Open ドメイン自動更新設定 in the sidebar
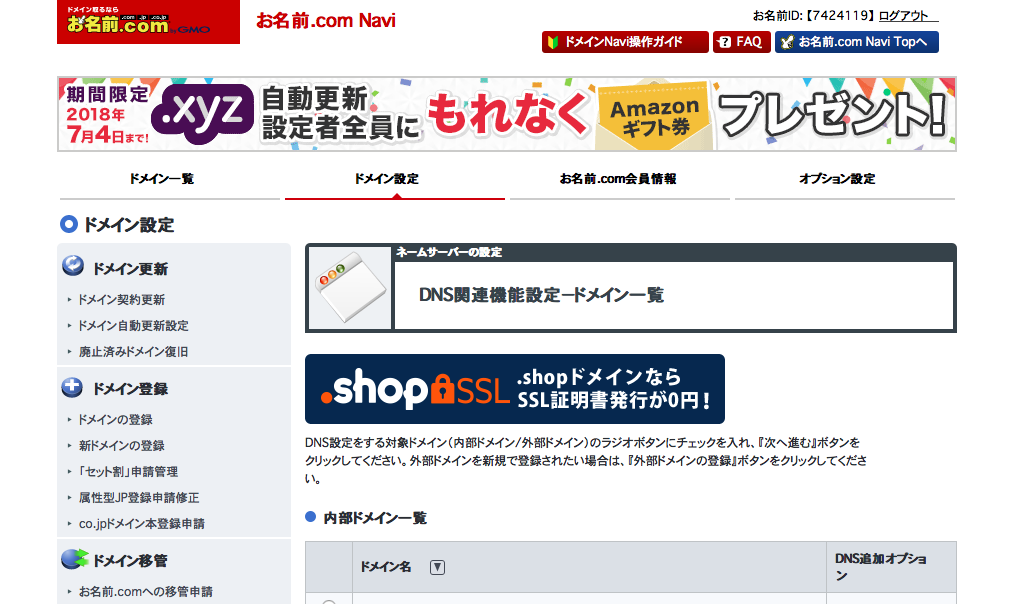1011x604 pixels. (x=133, y=326)
